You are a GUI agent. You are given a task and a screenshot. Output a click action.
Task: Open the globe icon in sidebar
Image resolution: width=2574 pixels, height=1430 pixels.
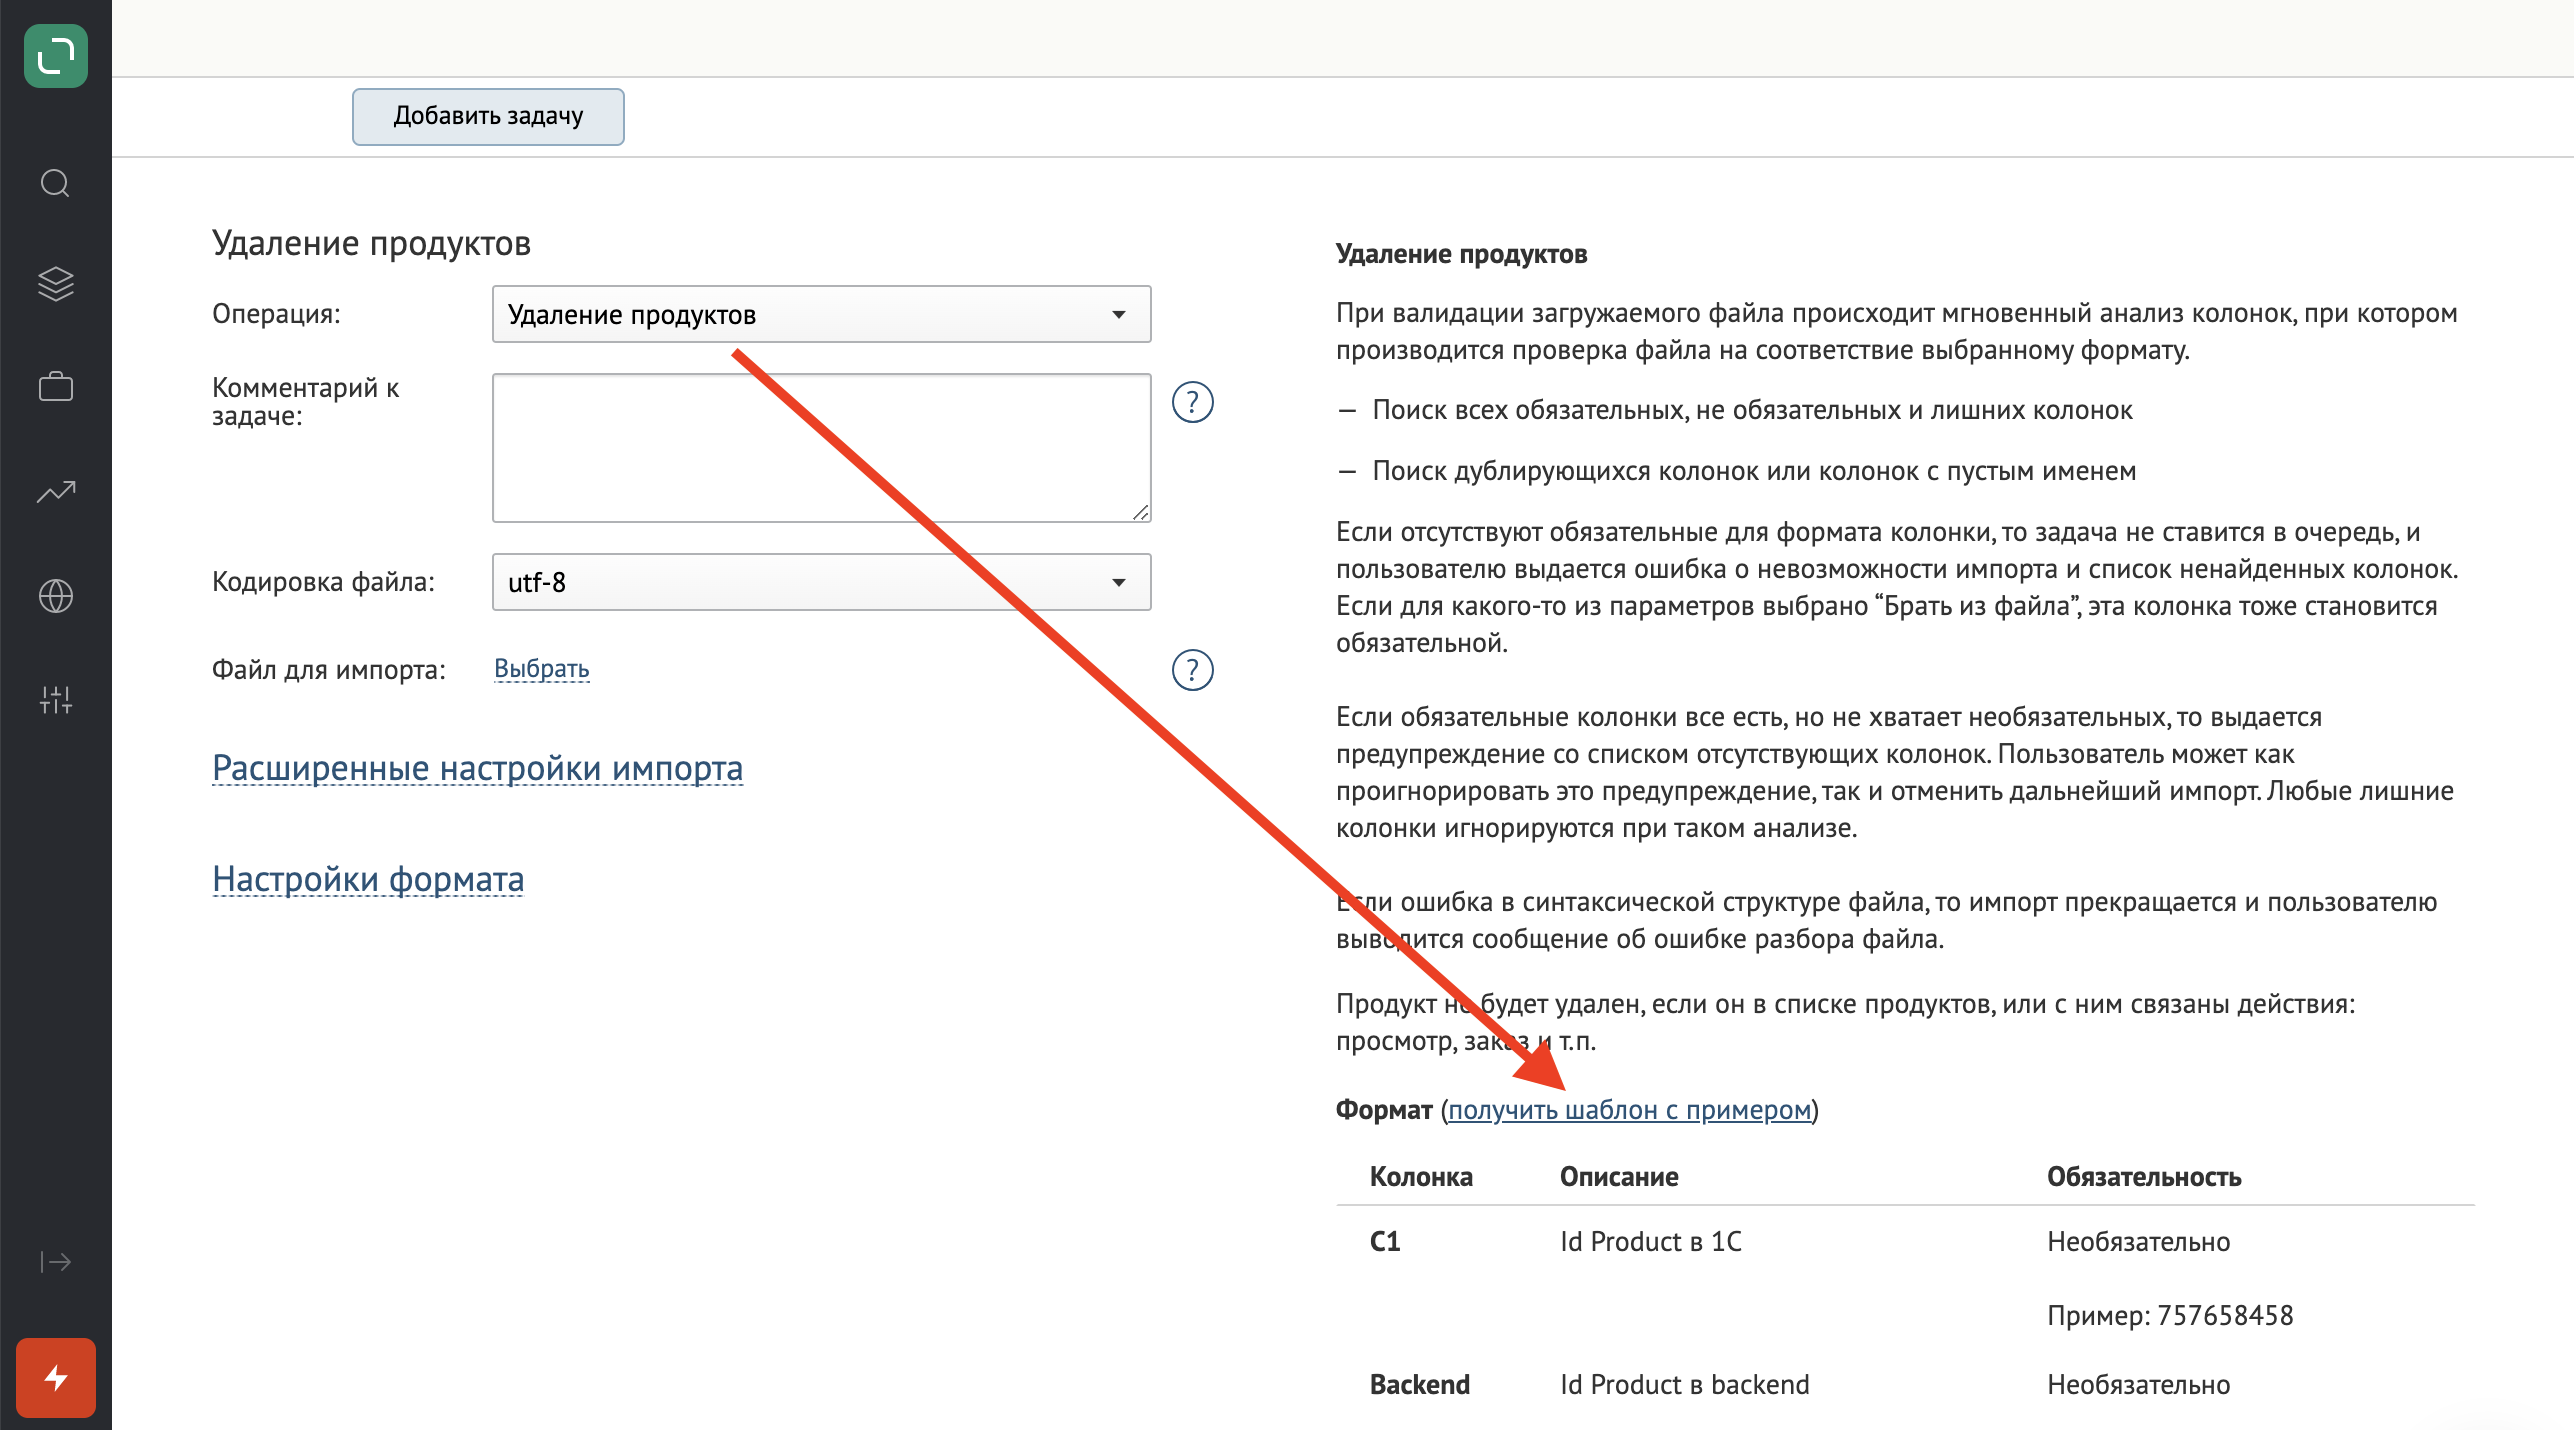(x=55, y=596)
